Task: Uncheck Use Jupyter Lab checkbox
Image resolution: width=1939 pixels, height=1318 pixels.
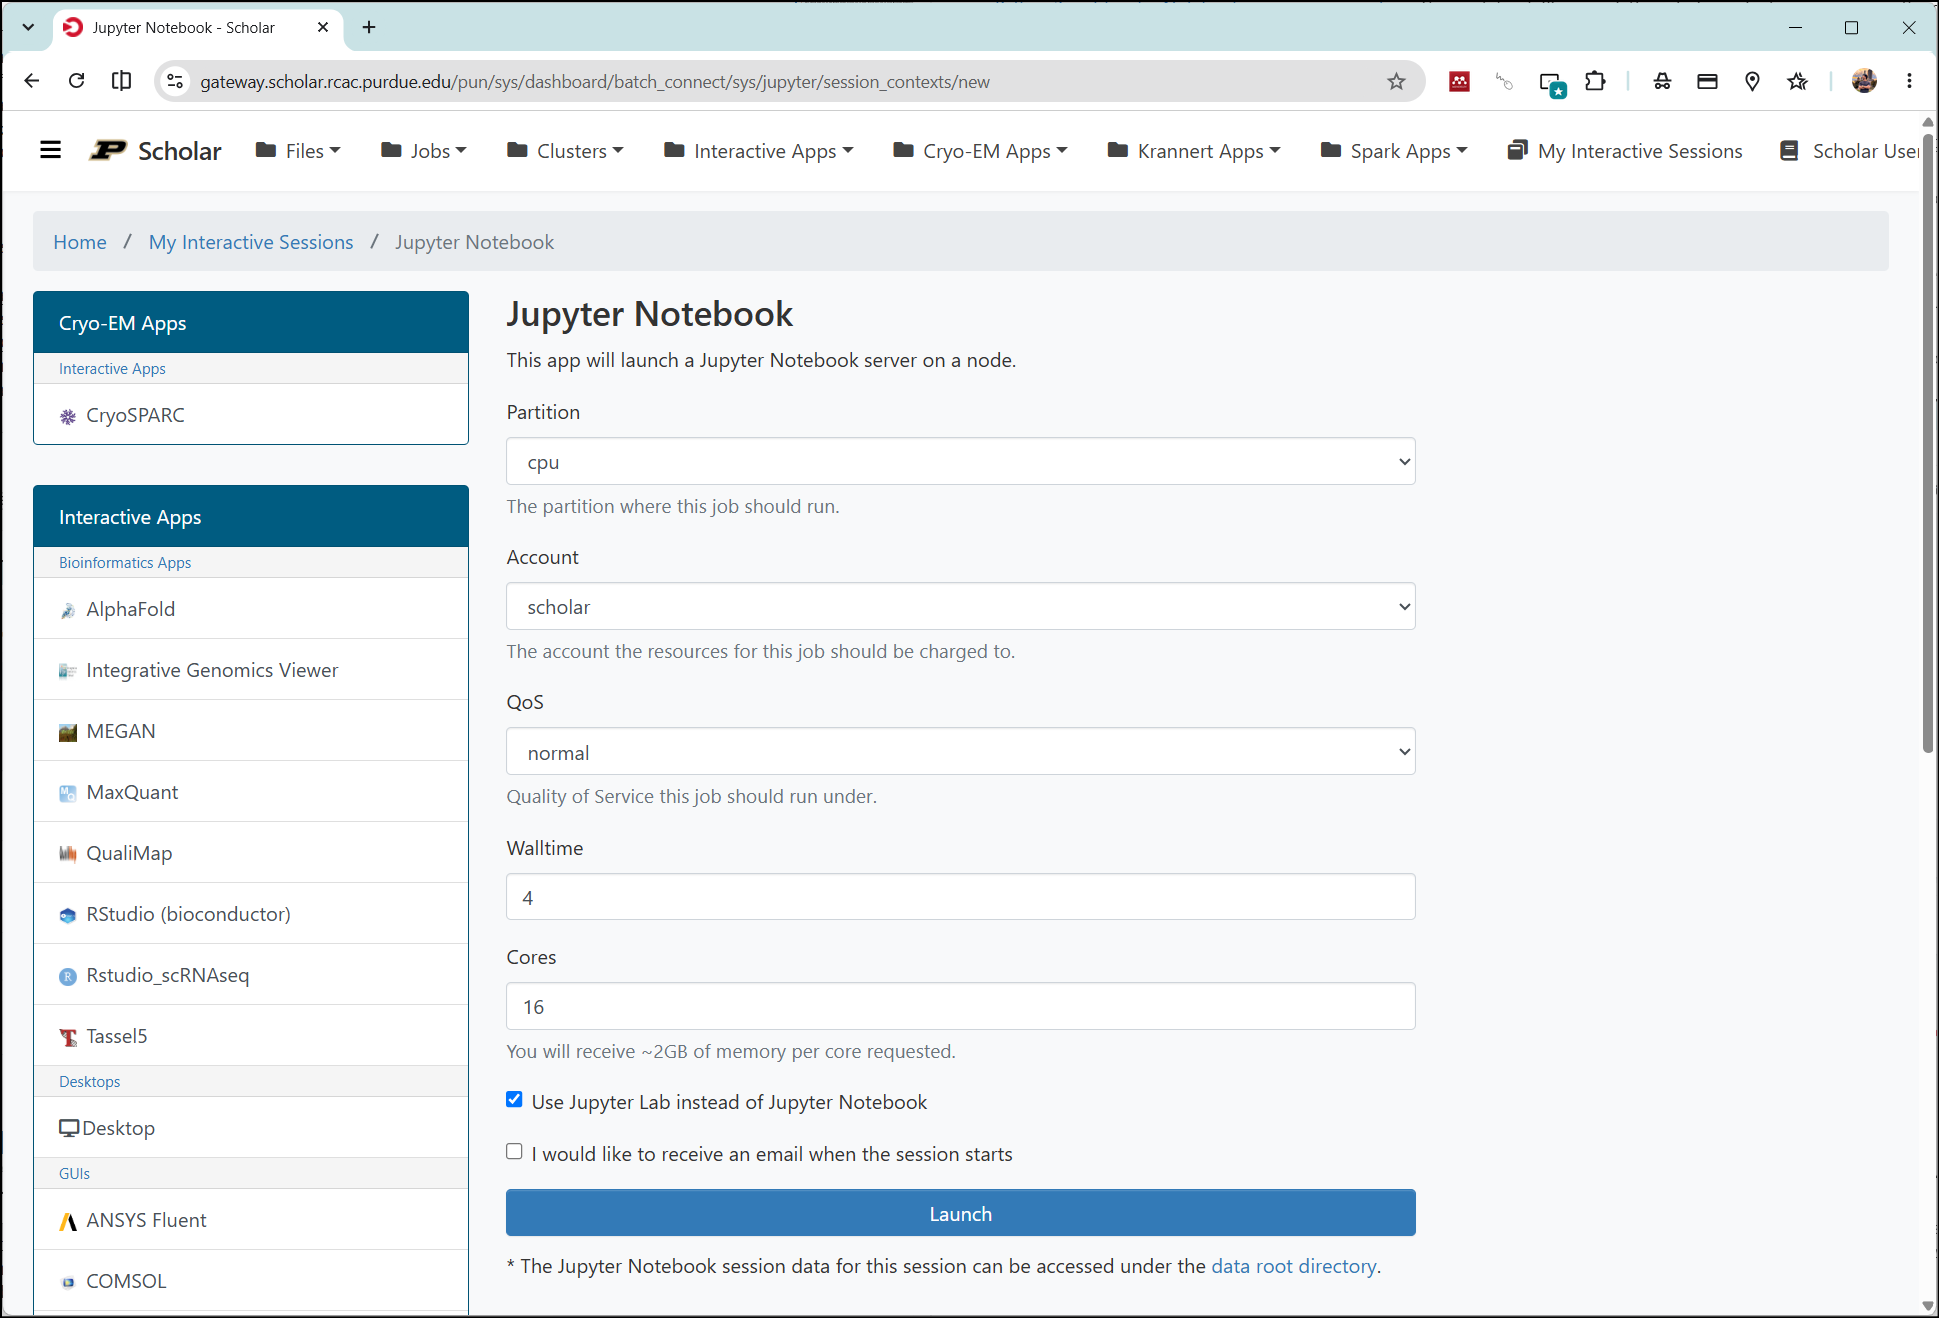Action: pos(514,1100)
